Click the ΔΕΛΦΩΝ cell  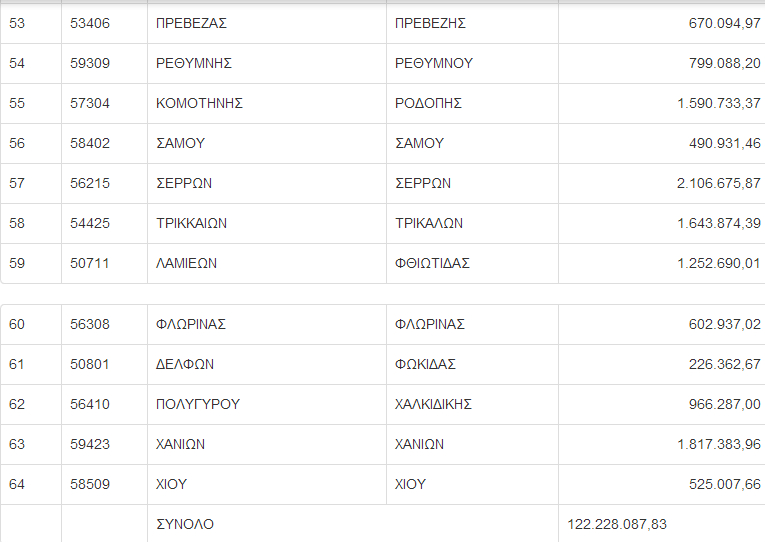pyautogui.click(x=185, y=364)
